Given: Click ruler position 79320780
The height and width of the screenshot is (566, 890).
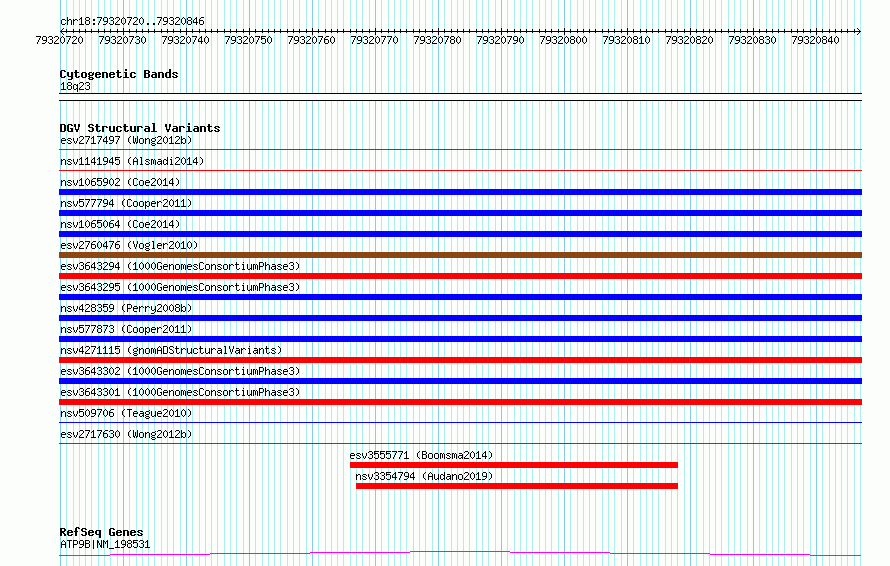Looking at the screenshot, I should (437, 40).
